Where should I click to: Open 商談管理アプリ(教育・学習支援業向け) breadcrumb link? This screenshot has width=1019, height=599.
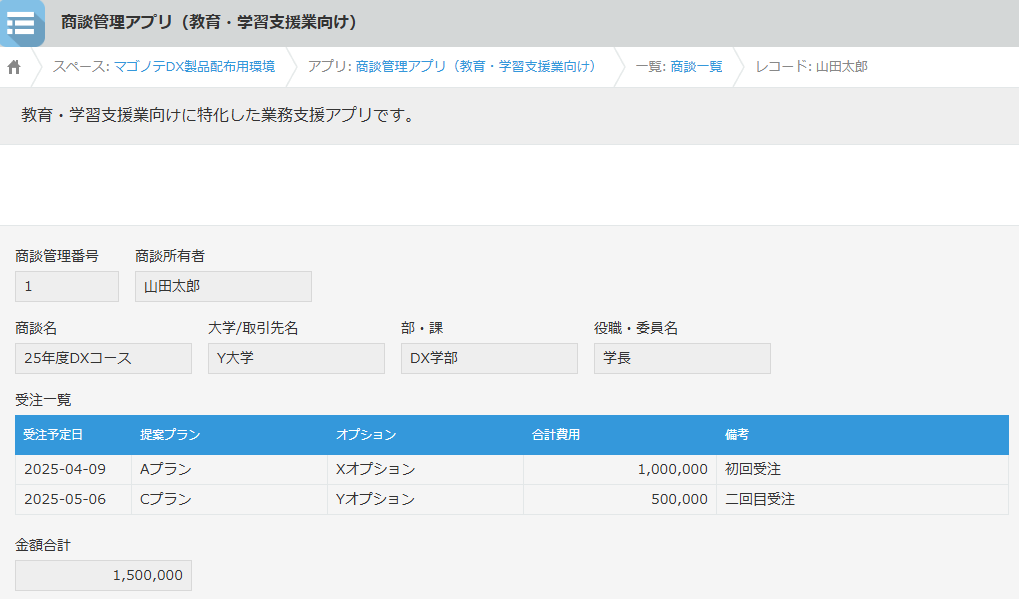coord(476,66)
